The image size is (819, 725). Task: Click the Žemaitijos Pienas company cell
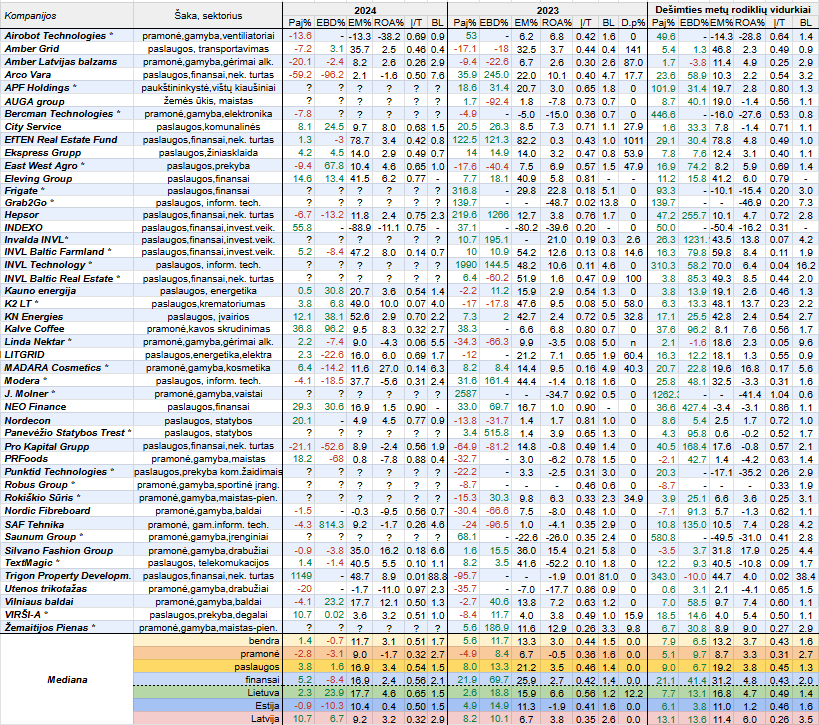tap(46, 628)
